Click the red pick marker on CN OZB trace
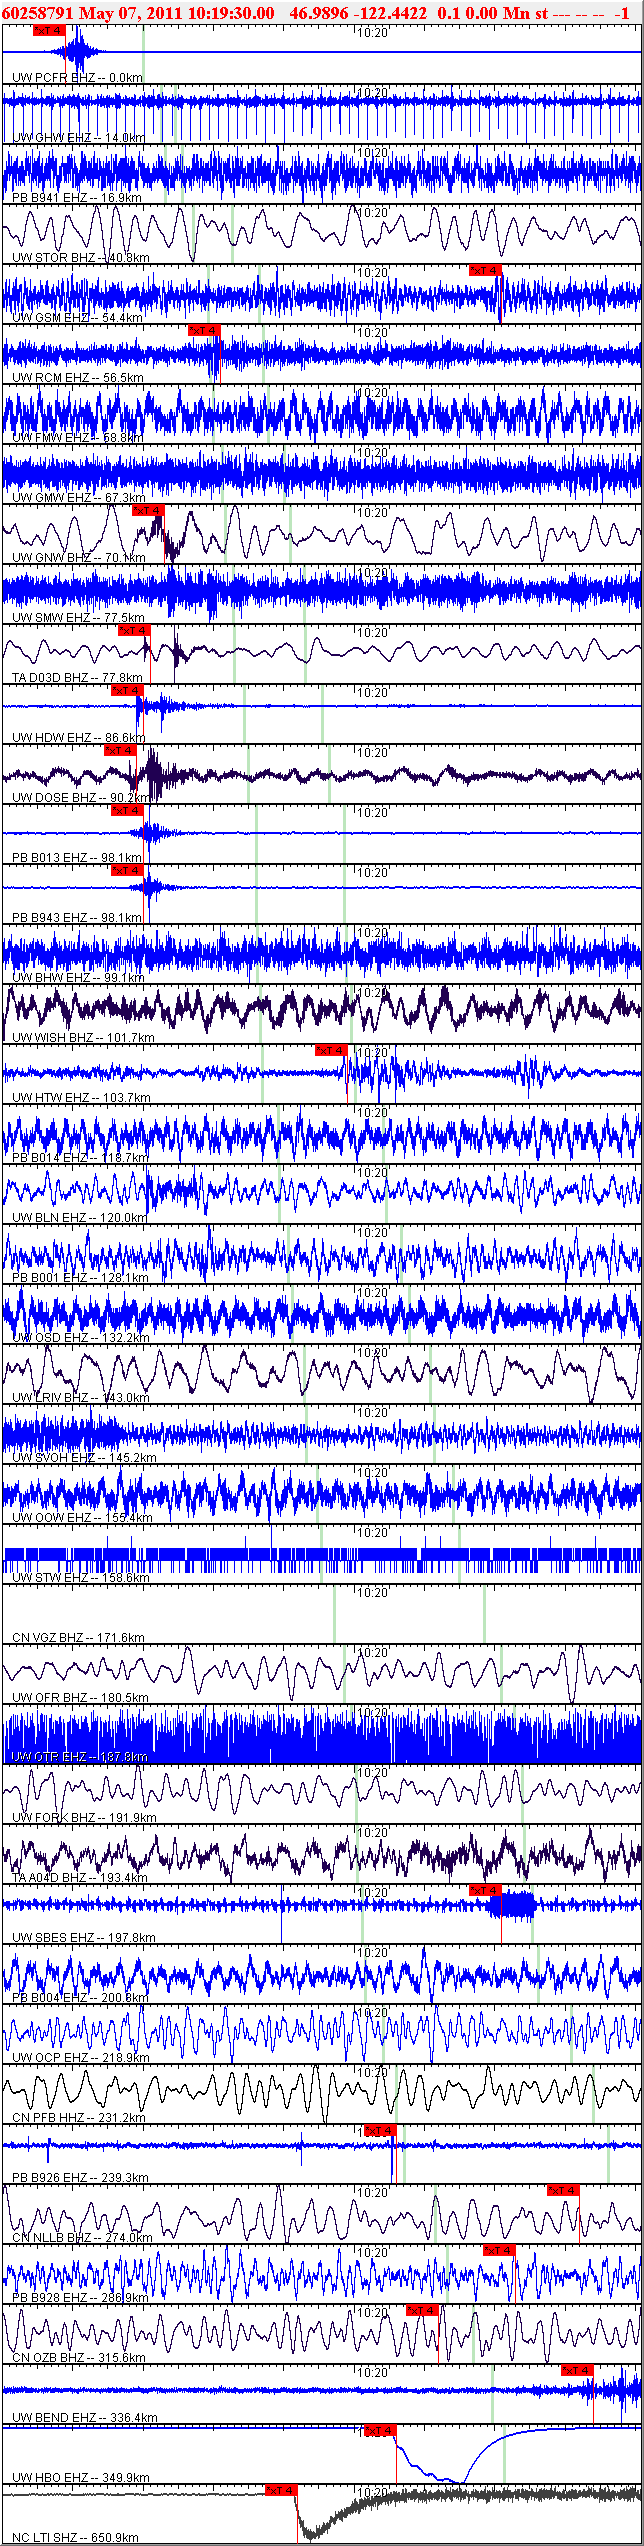The width and height of the screenshot is (644, 2546). pyautogui.click(x=422, y=2311)
